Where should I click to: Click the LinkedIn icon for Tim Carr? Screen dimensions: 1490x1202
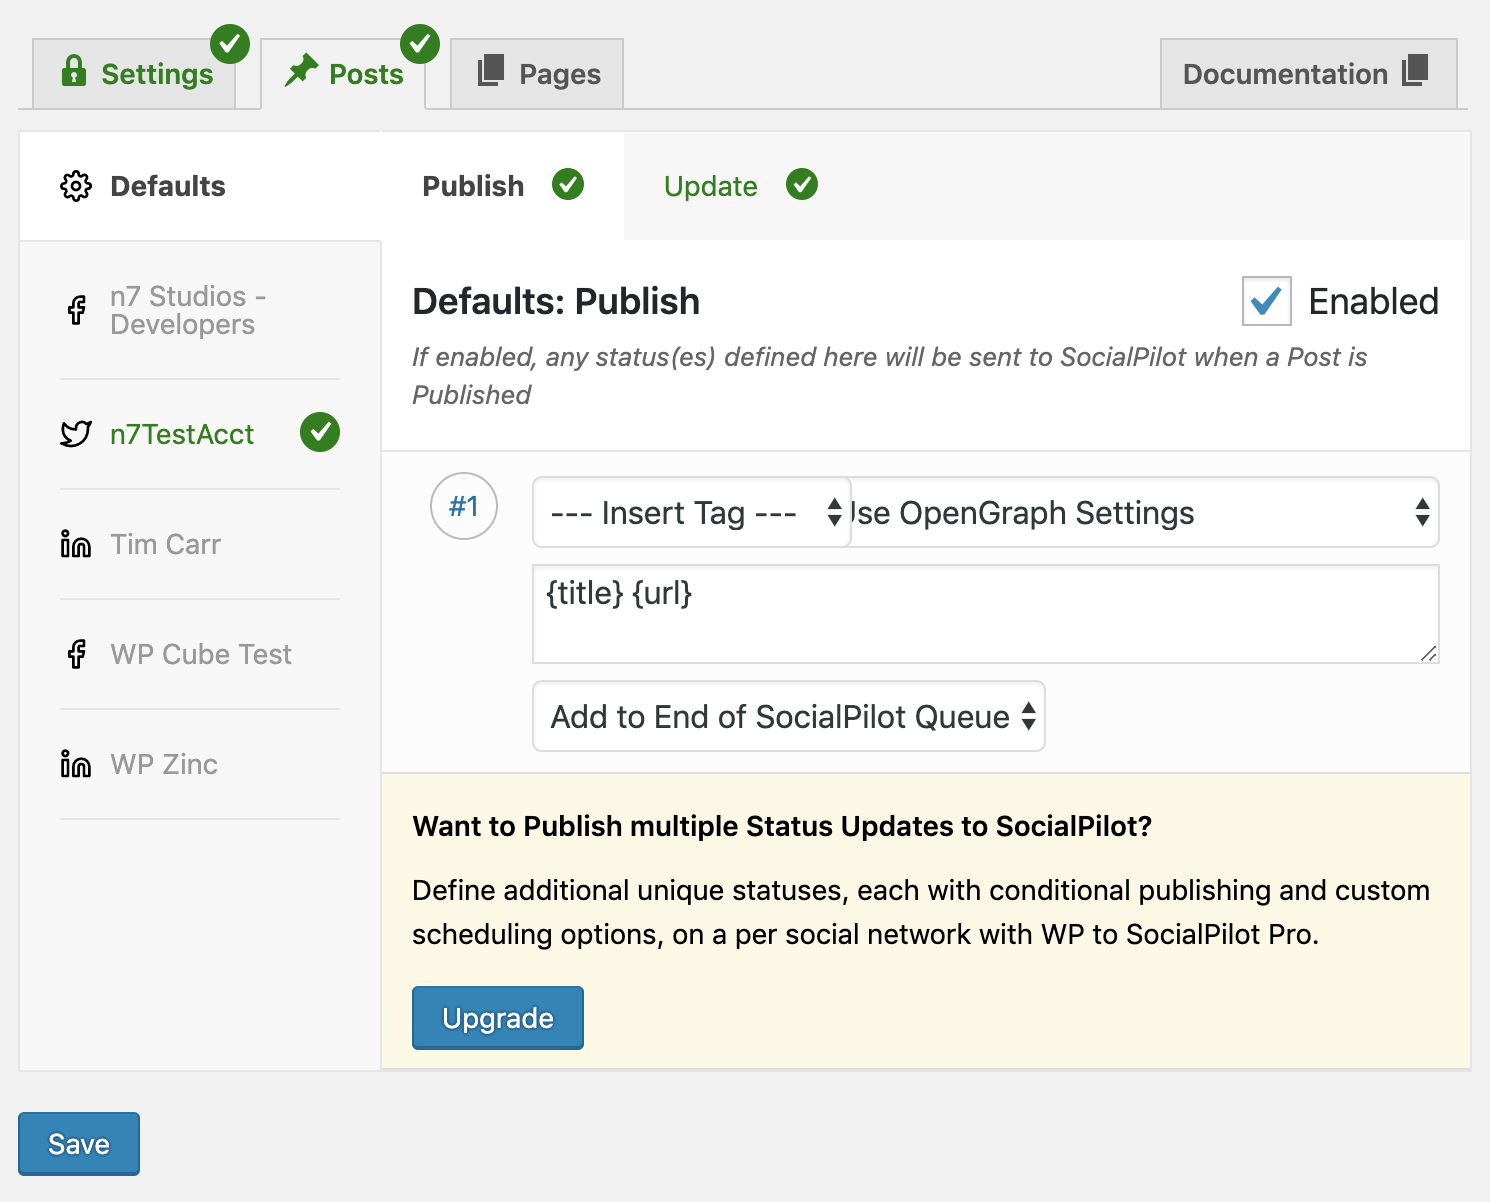(x=76, y=544)
